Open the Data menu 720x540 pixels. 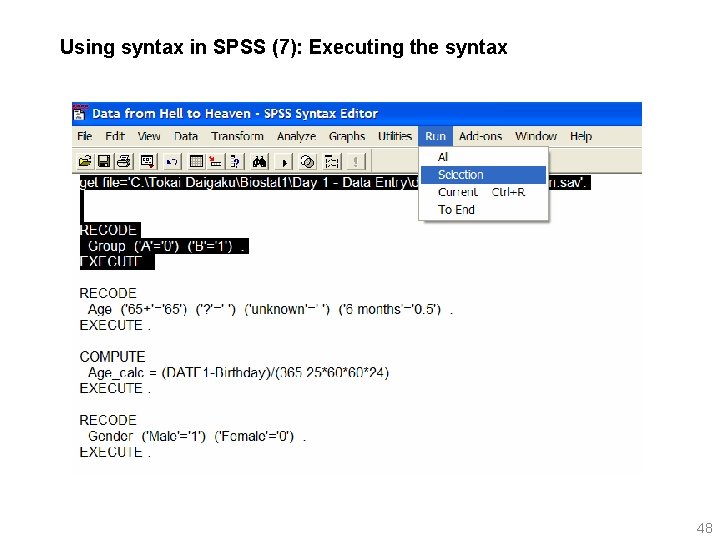tap(186, 136)
